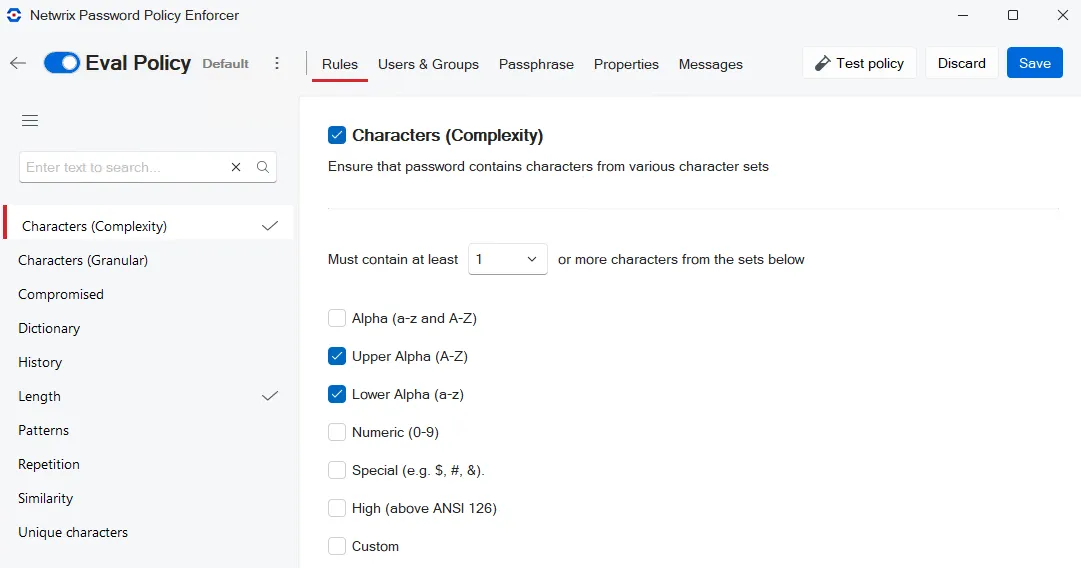
Task: Click the back arrow icon
Action: [x=18, y=63]
